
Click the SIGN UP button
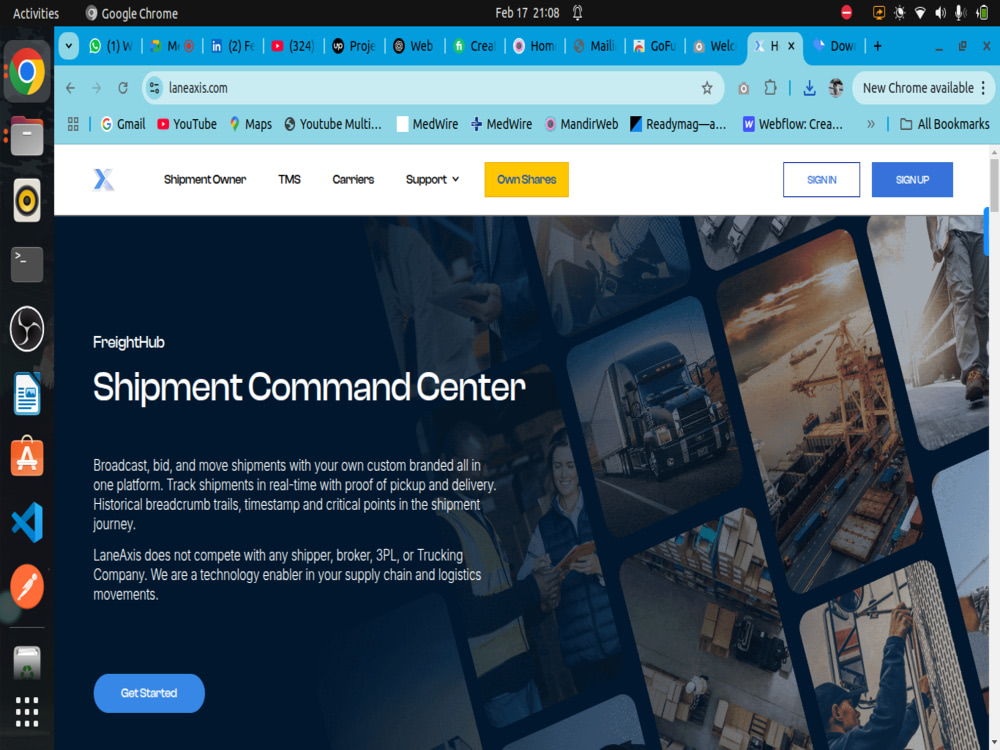912,180
